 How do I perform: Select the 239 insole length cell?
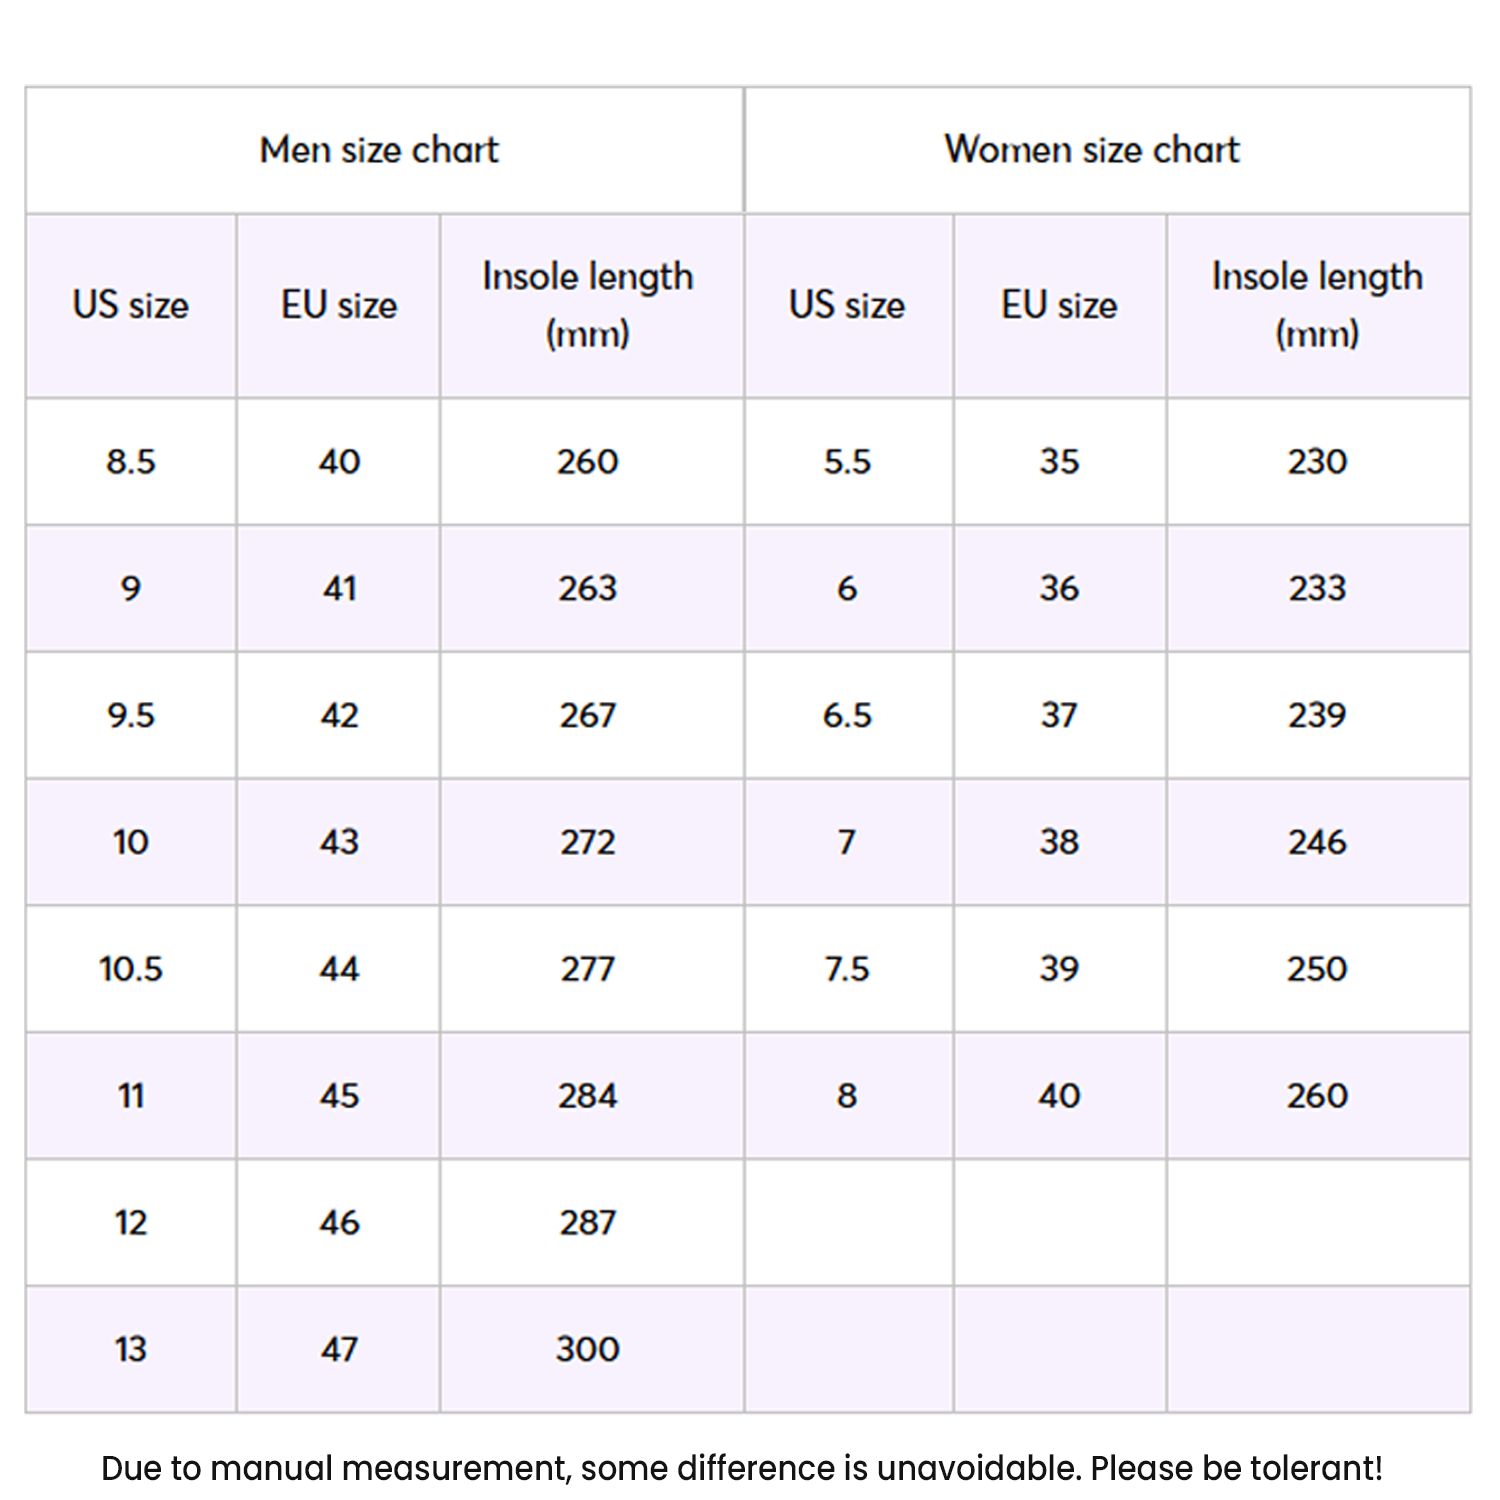(x=1317, y=716)
